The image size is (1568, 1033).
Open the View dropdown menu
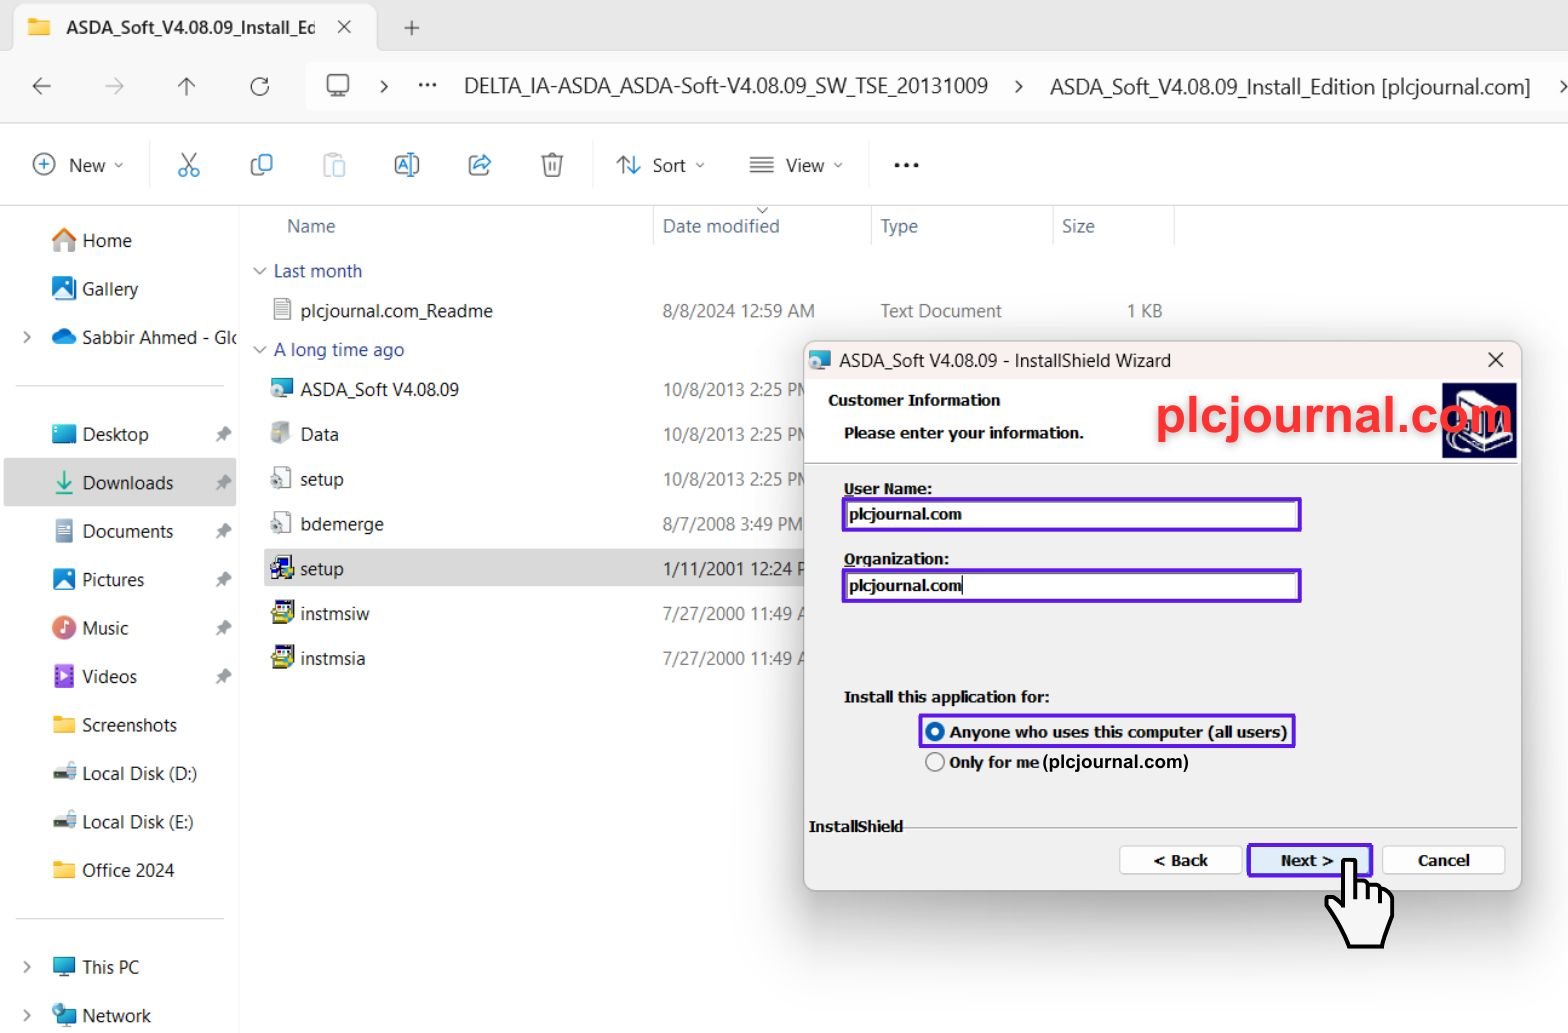pos(796,165)
